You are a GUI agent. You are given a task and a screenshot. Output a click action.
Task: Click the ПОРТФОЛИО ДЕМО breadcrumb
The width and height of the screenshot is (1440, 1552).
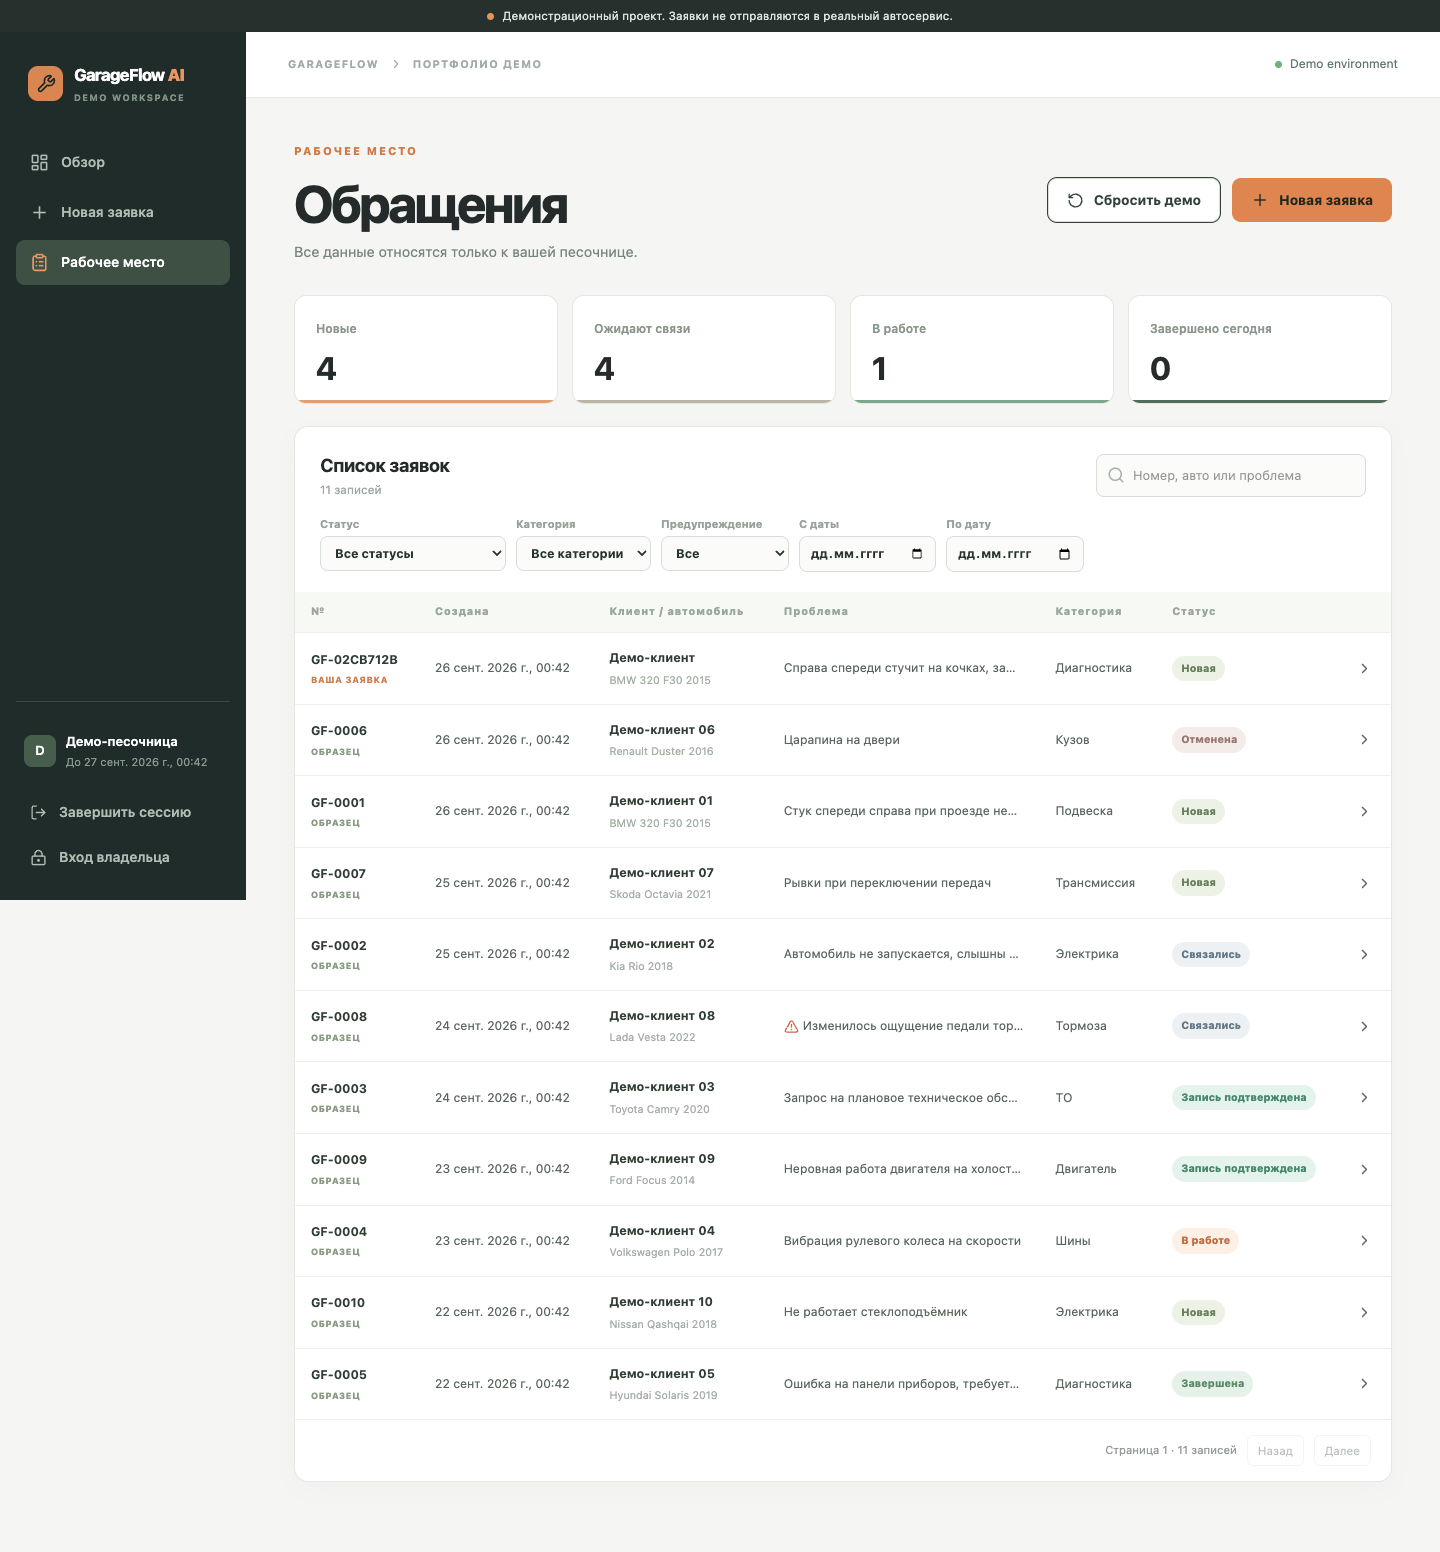click(x=477, y=64)
